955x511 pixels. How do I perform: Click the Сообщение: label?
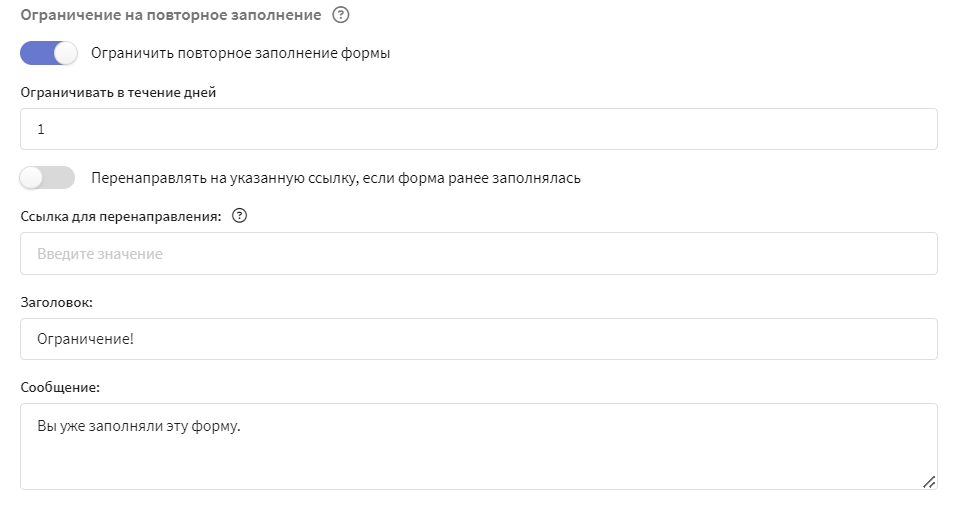(x=60, y=387)
